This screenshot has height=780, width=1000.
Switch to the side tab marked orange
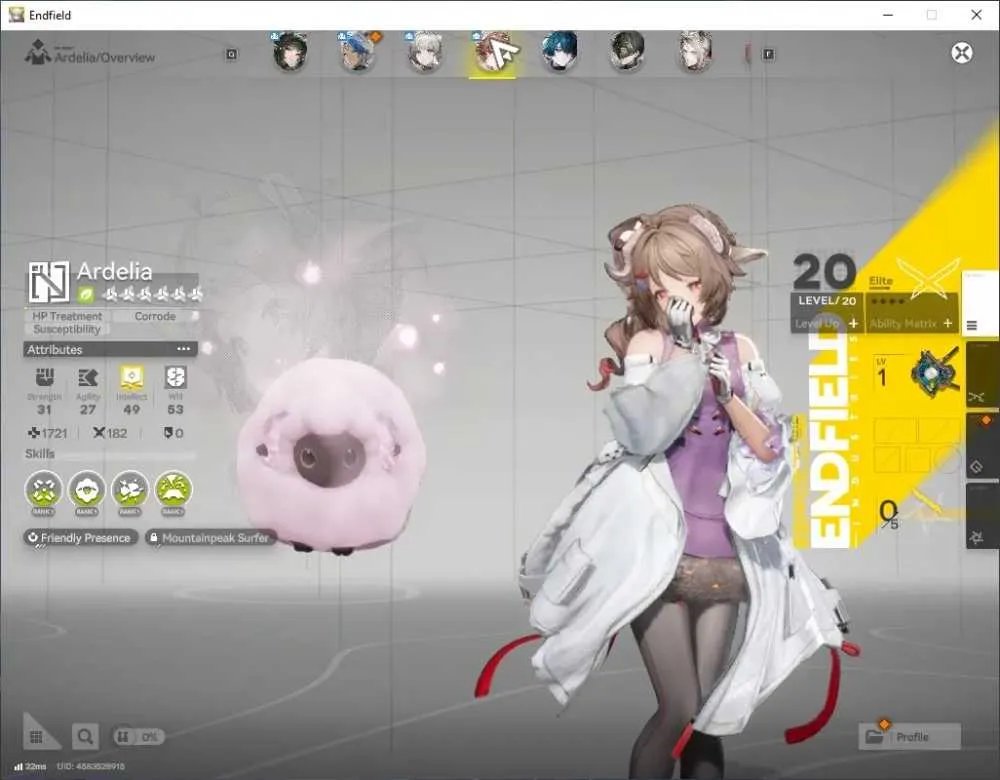point(982,446)
